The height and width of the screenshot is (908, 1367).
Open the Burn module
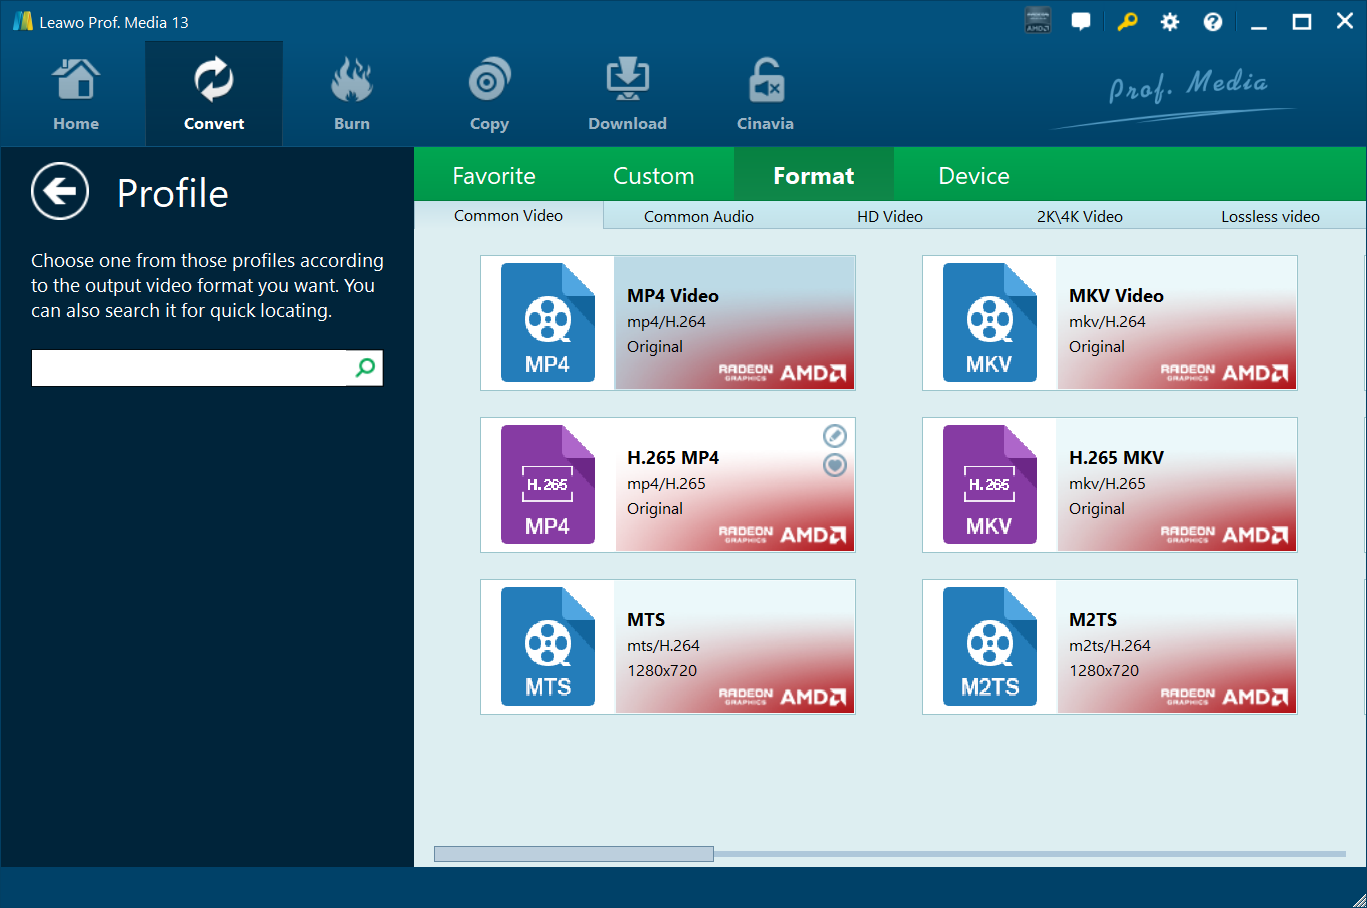(351, 95)
